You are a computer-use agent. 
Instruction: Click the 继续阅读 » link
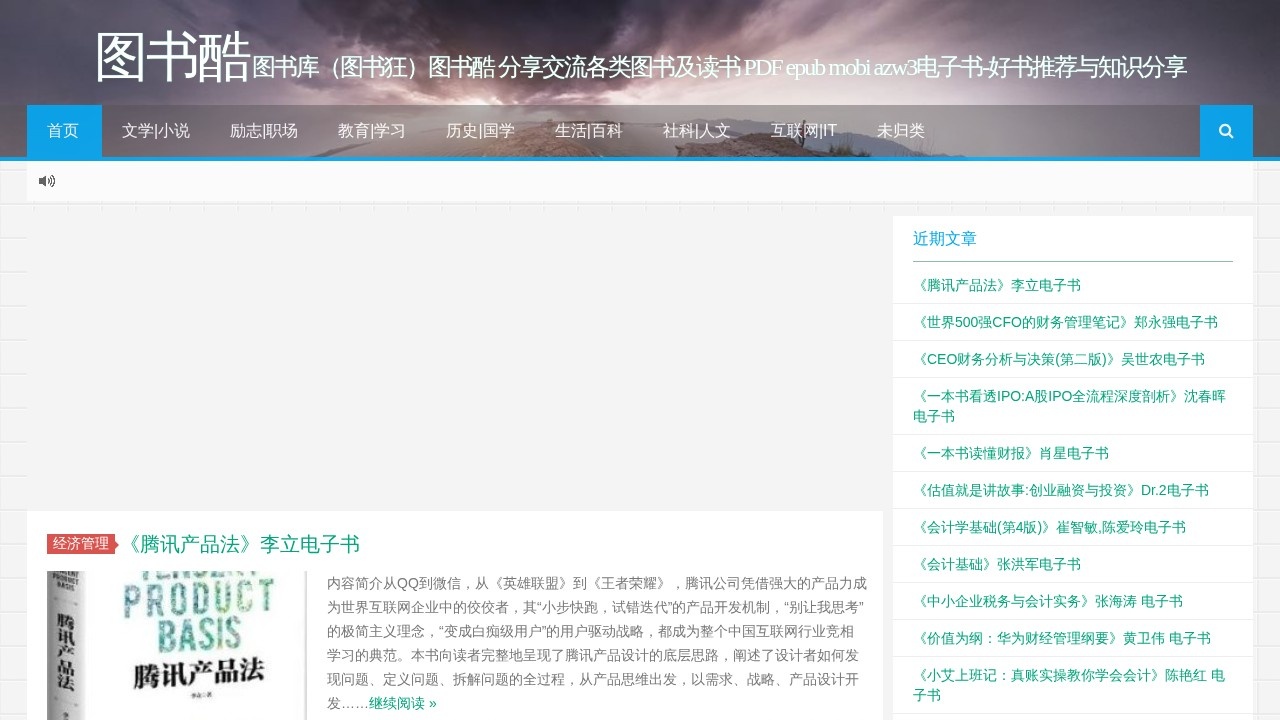click(x=398, y=703)
